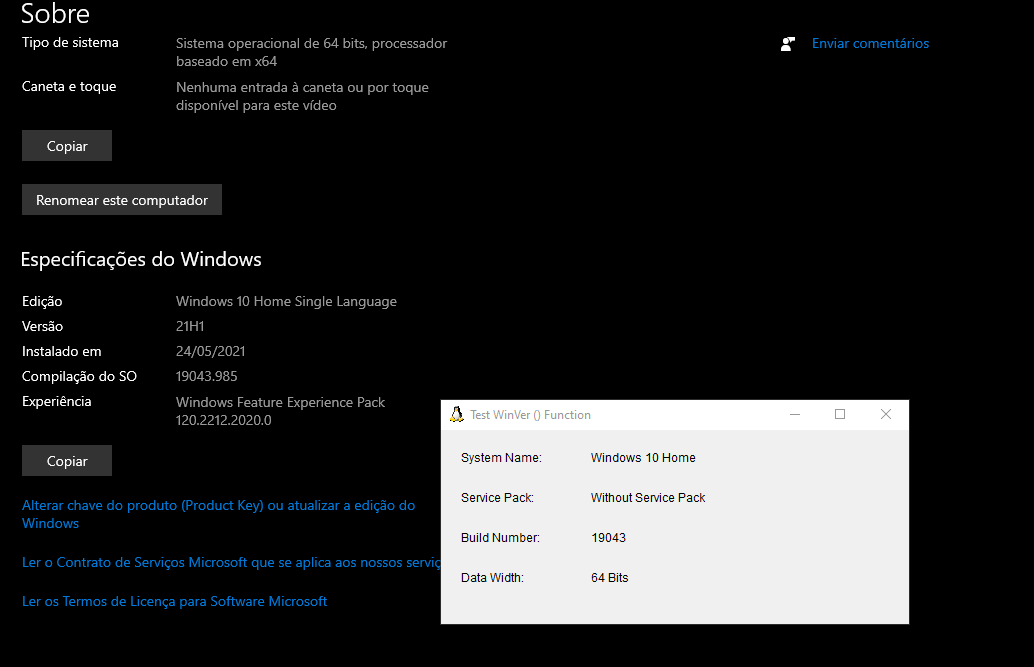The width and height of the screenshot is (1034, 667).
Task: Open the Enviar comentários link
Action: [x=870, y=44]
